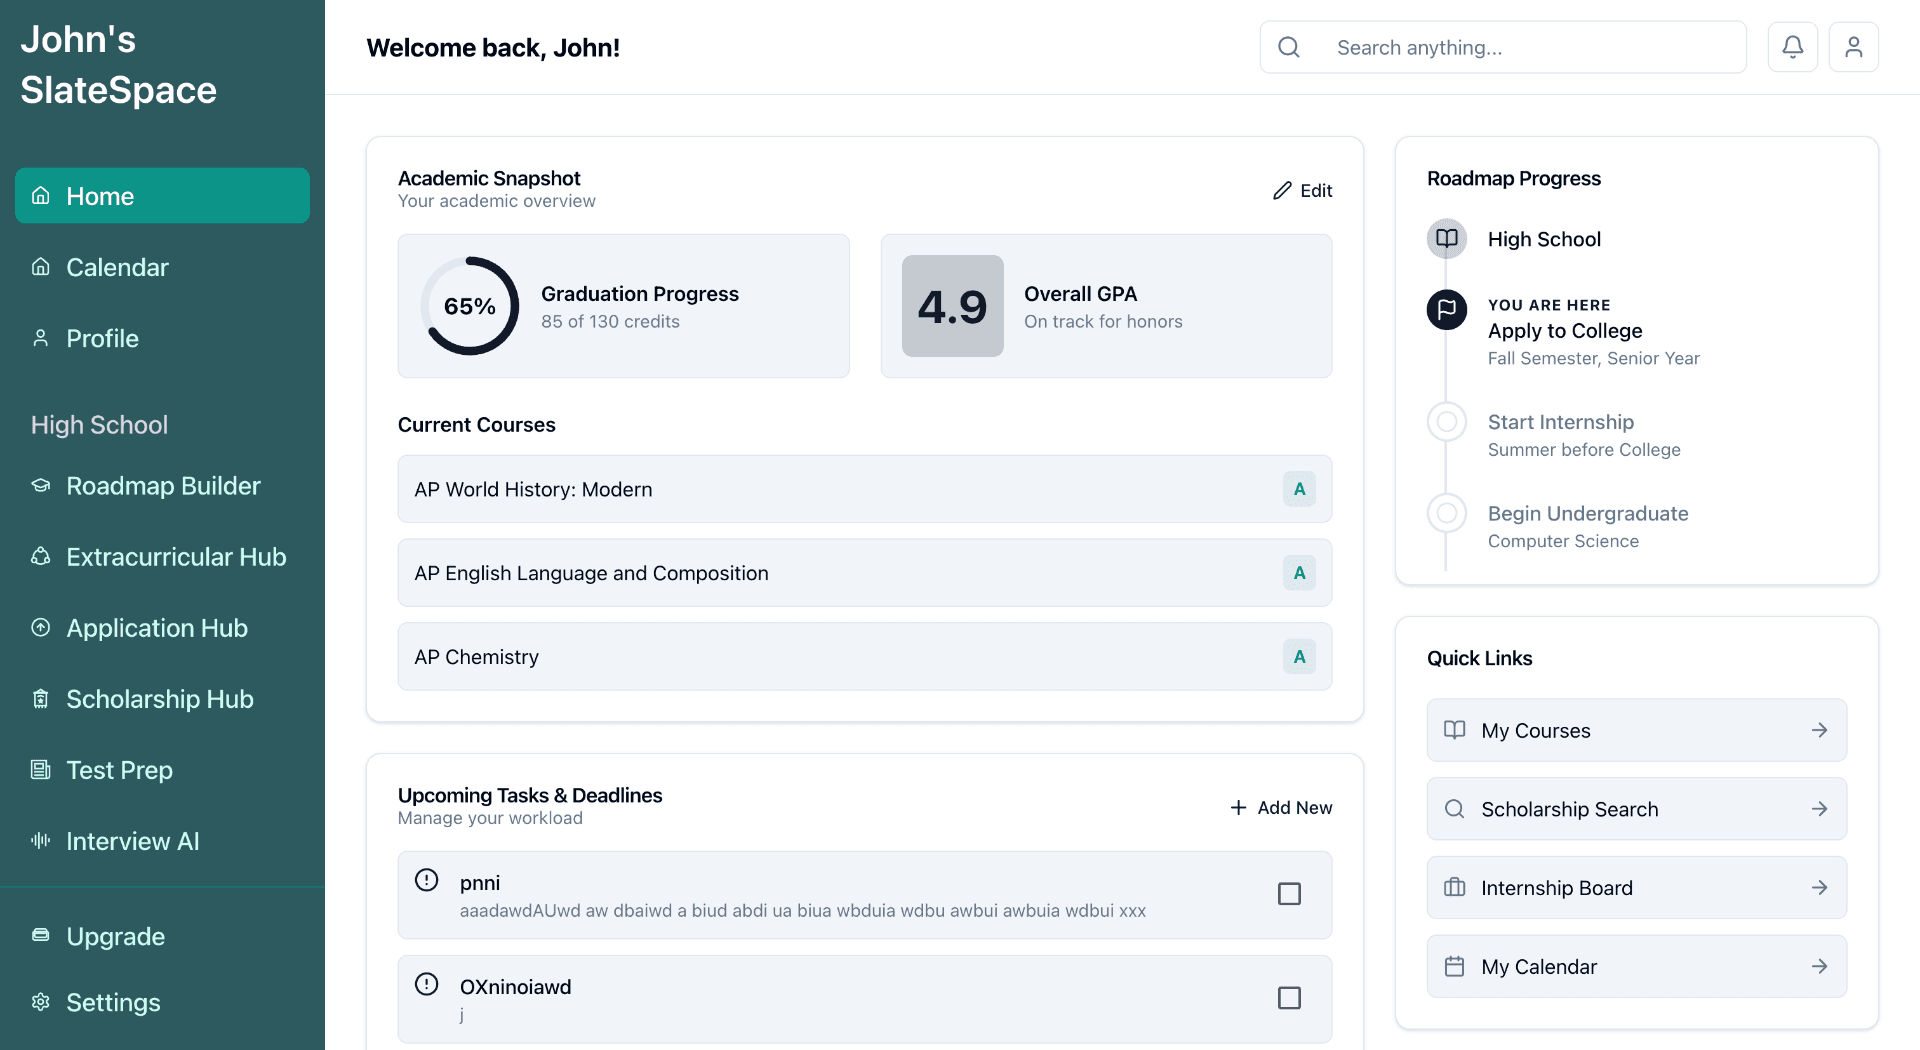Image resolution: width=1920 pixels, height=1050 pixels.
Task: Open the Roadmap Builder graduation cap icon
Action: tap(40, 486)
